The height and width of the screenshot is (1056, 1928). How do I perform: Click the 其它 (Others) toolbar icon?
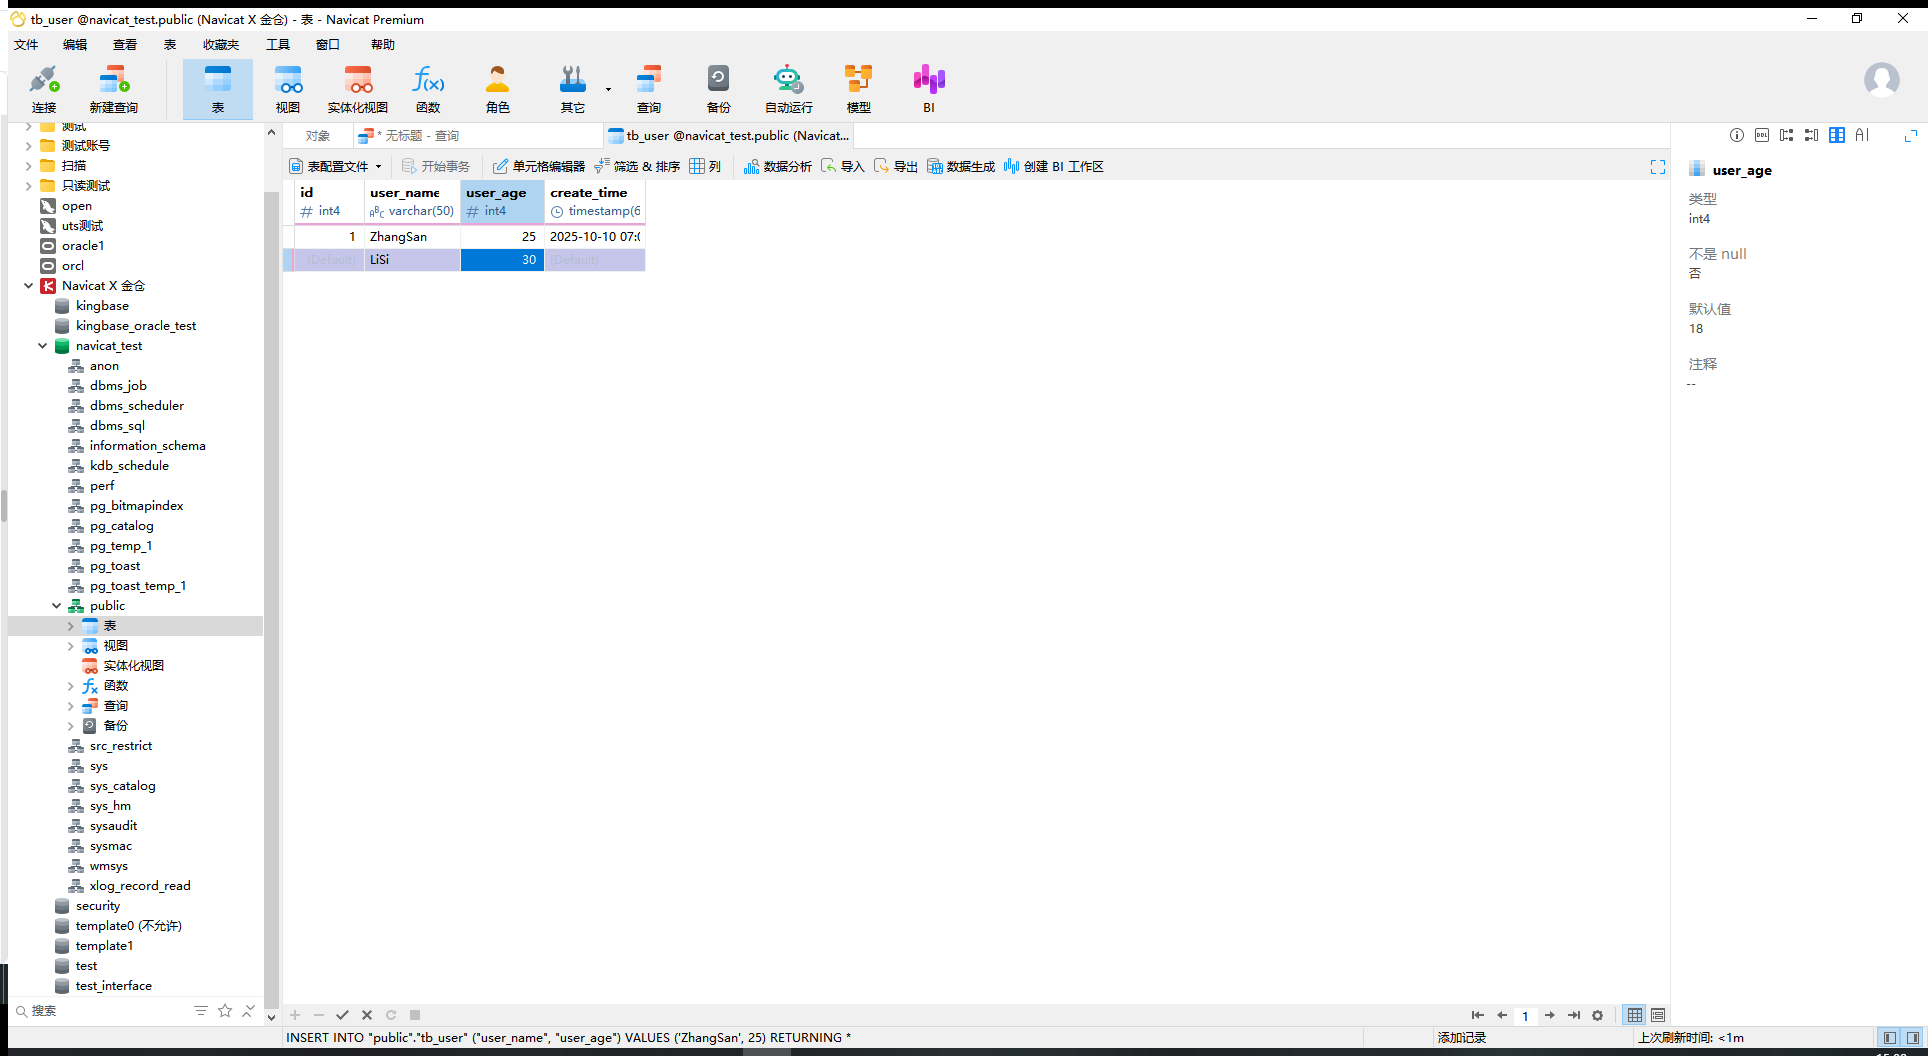(573, 89)
